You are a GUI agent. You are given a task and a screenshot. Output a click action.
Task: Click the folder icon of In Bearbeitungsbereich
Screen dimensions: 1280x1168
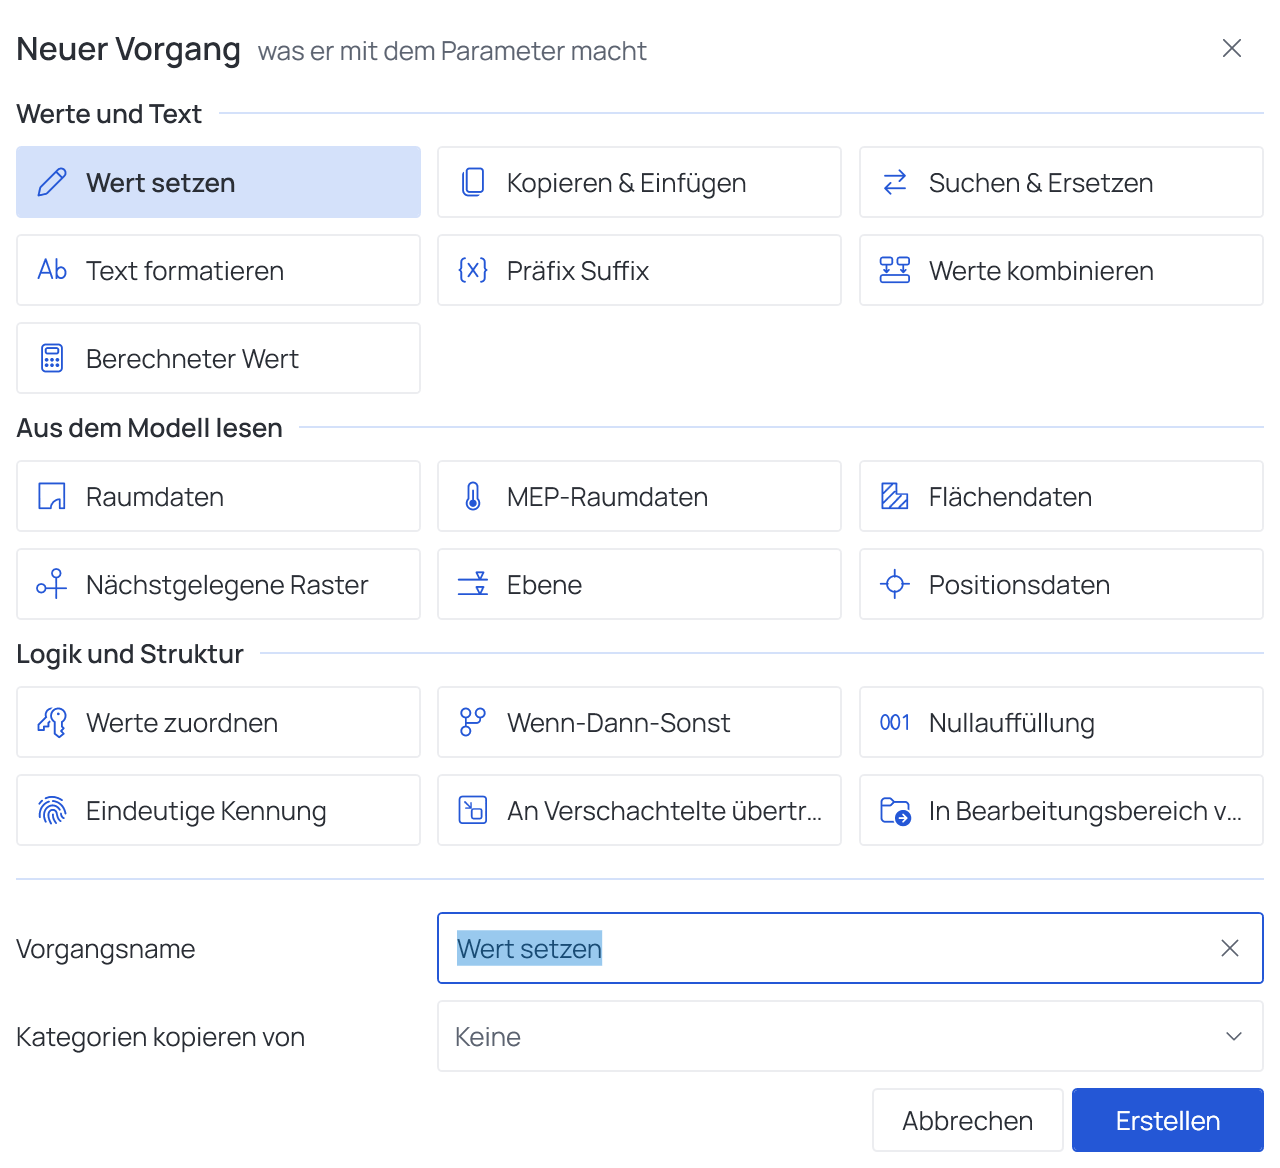click(895, 810)
